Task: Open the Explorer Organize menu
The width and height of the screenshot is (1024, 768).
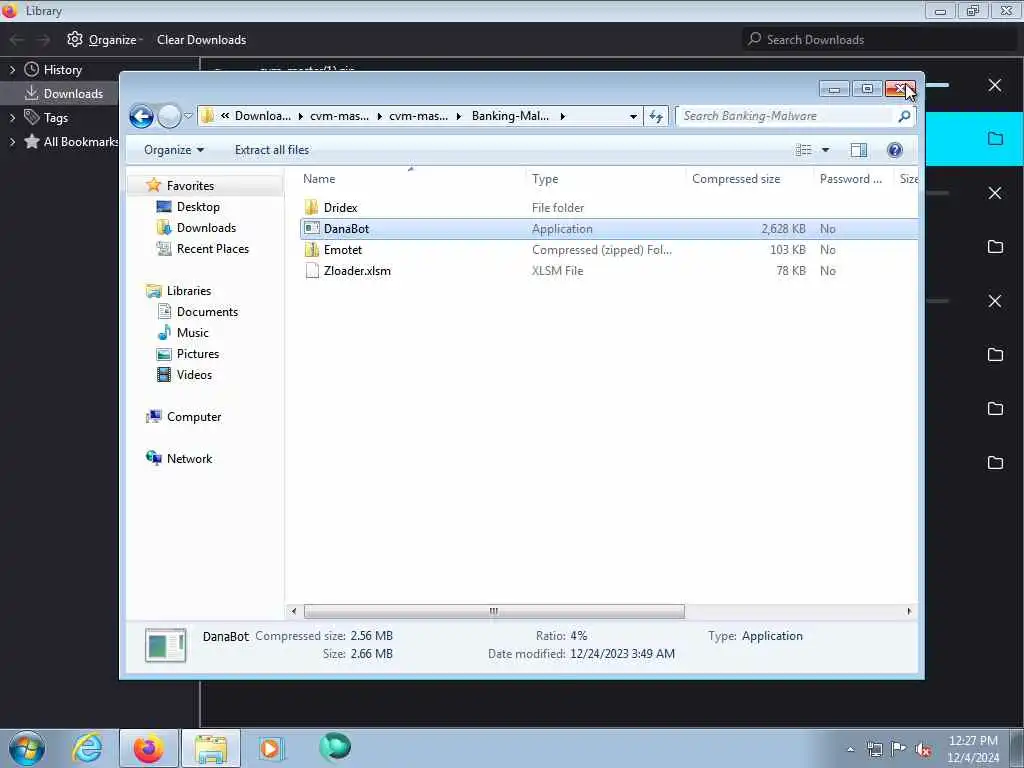Action: tap(174, 150)
